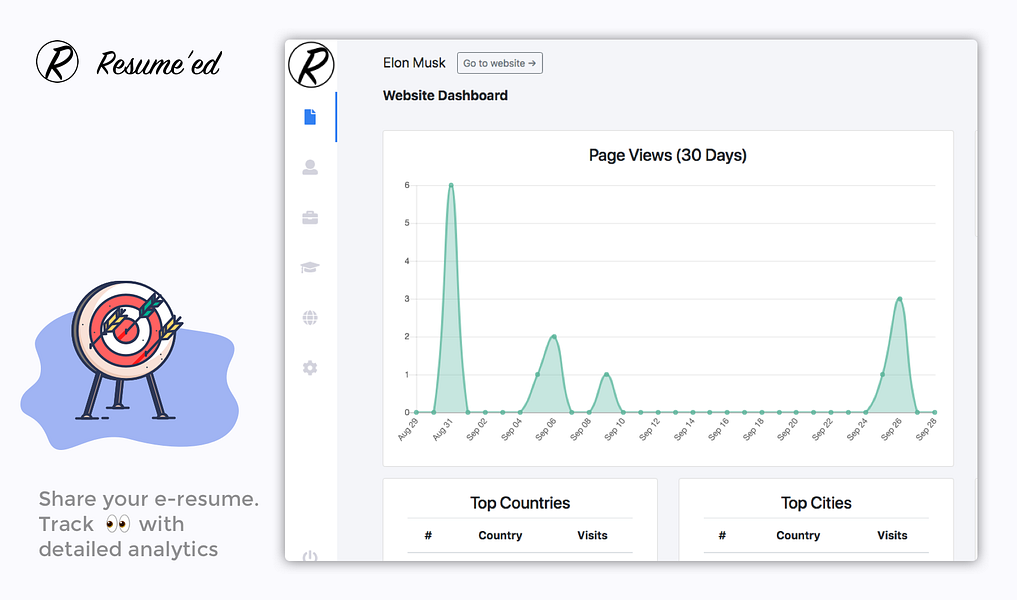Select the Aug 31 peak data point
This screenshot has width=1017, height=600.
coord(451,186)
